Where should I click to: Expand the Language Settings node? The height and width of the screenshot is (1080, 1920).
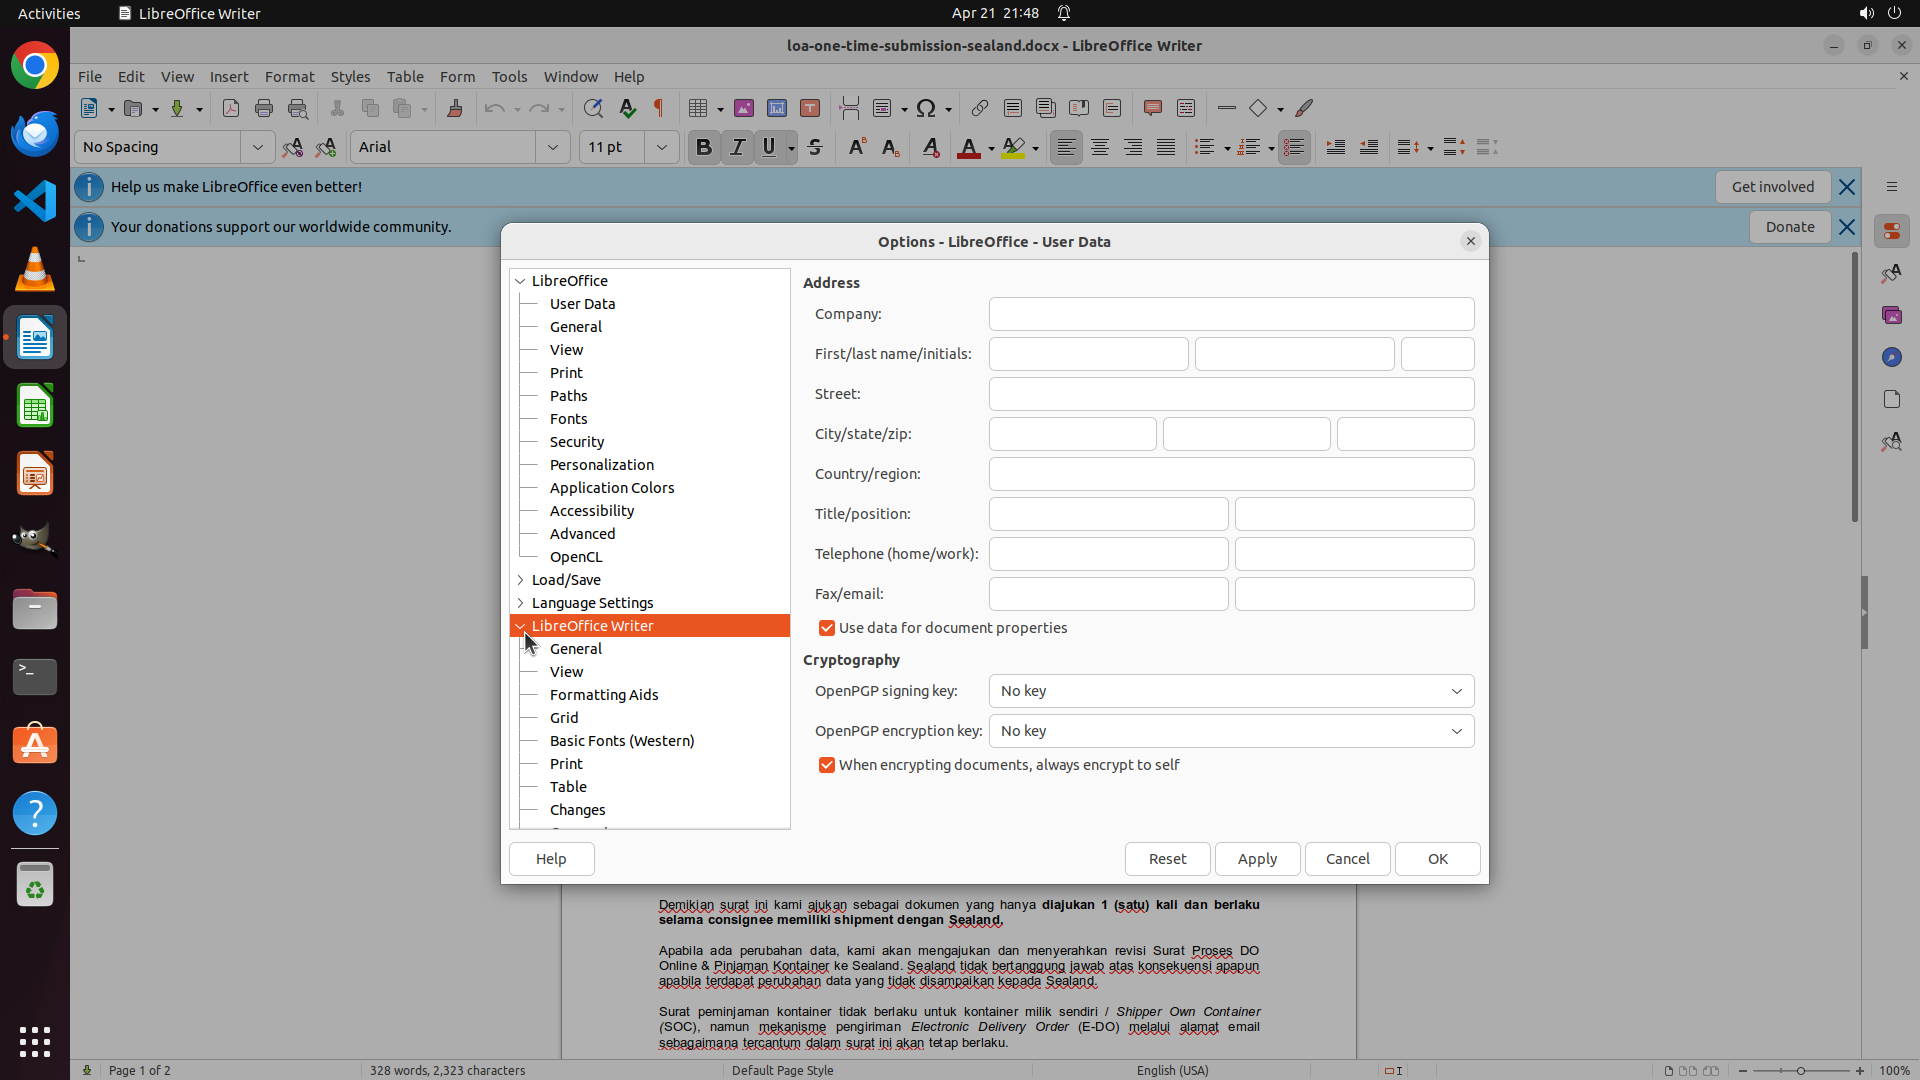click(520, 603)
